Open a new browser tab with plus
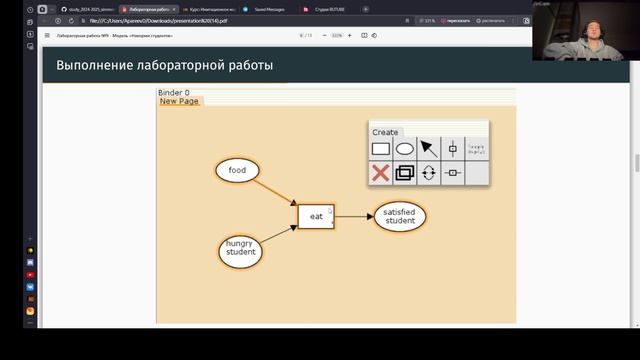This screenshot has width=640, height=360. click(x=366, y=9)
